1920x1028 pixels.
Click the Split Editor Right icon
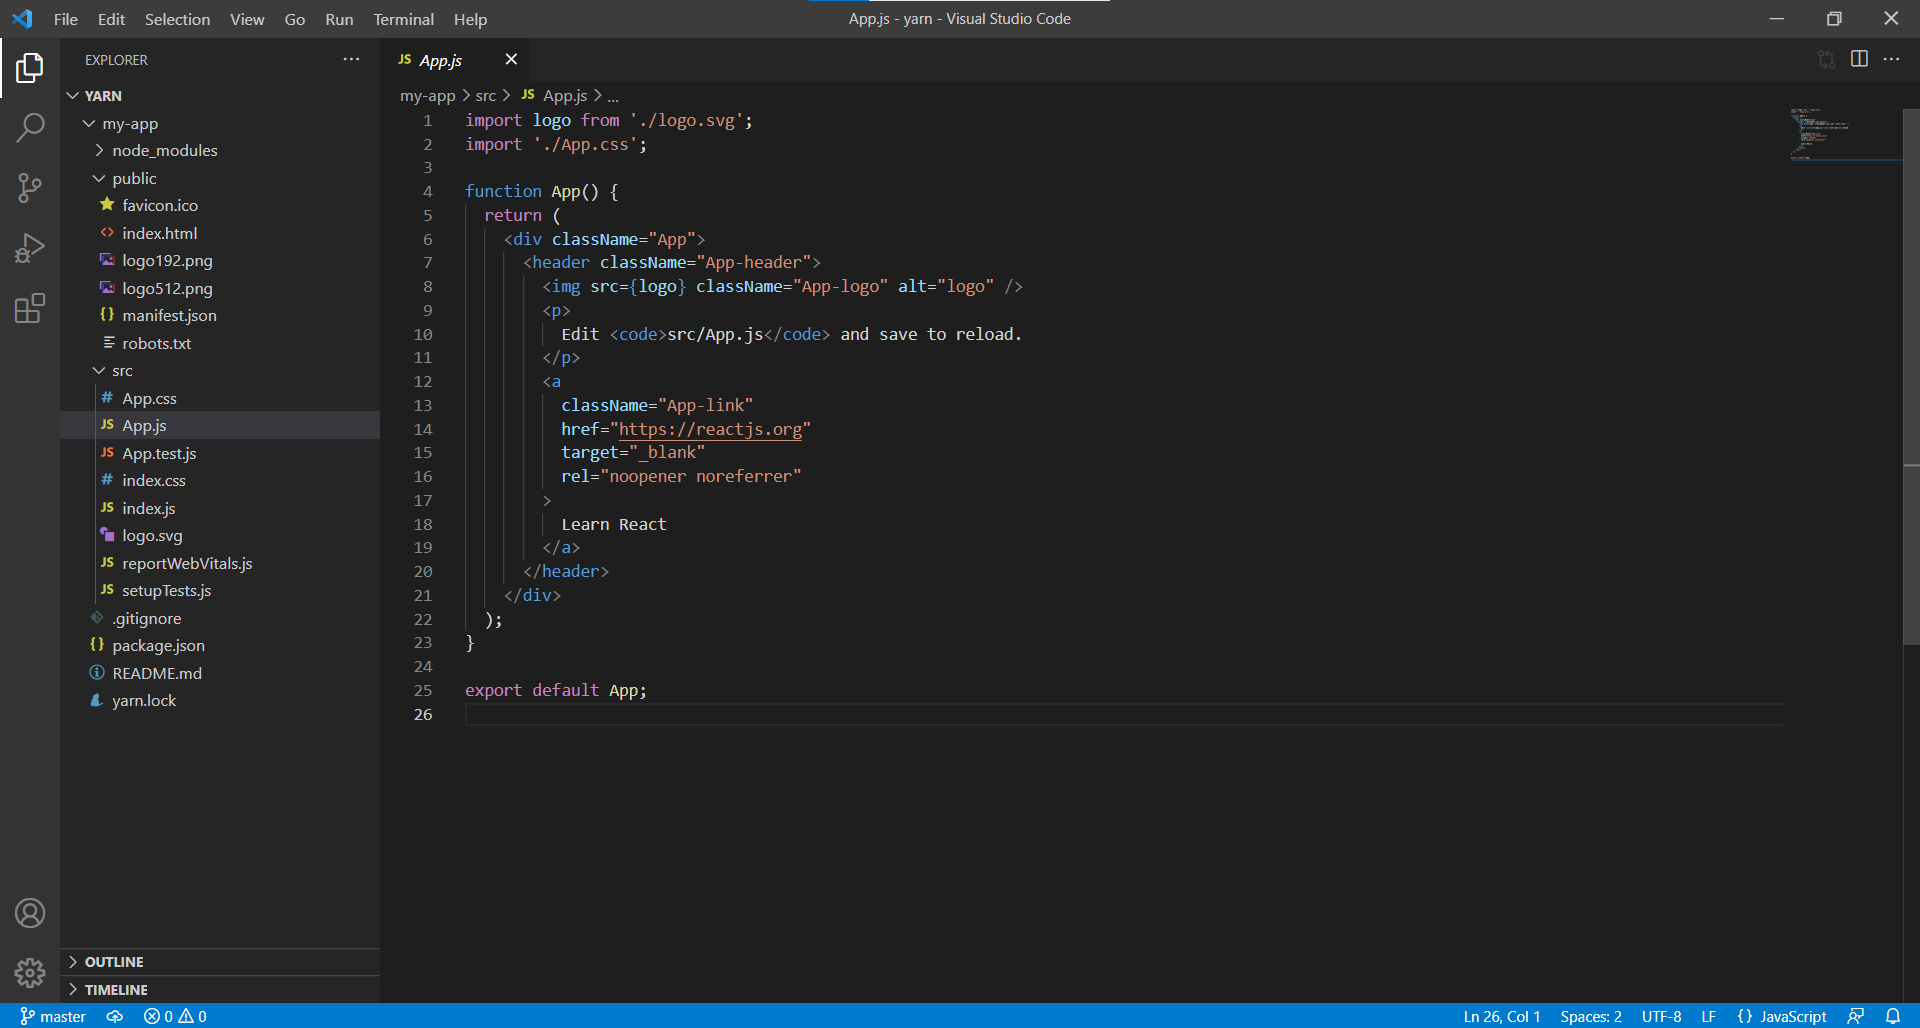coord(1859,59)
